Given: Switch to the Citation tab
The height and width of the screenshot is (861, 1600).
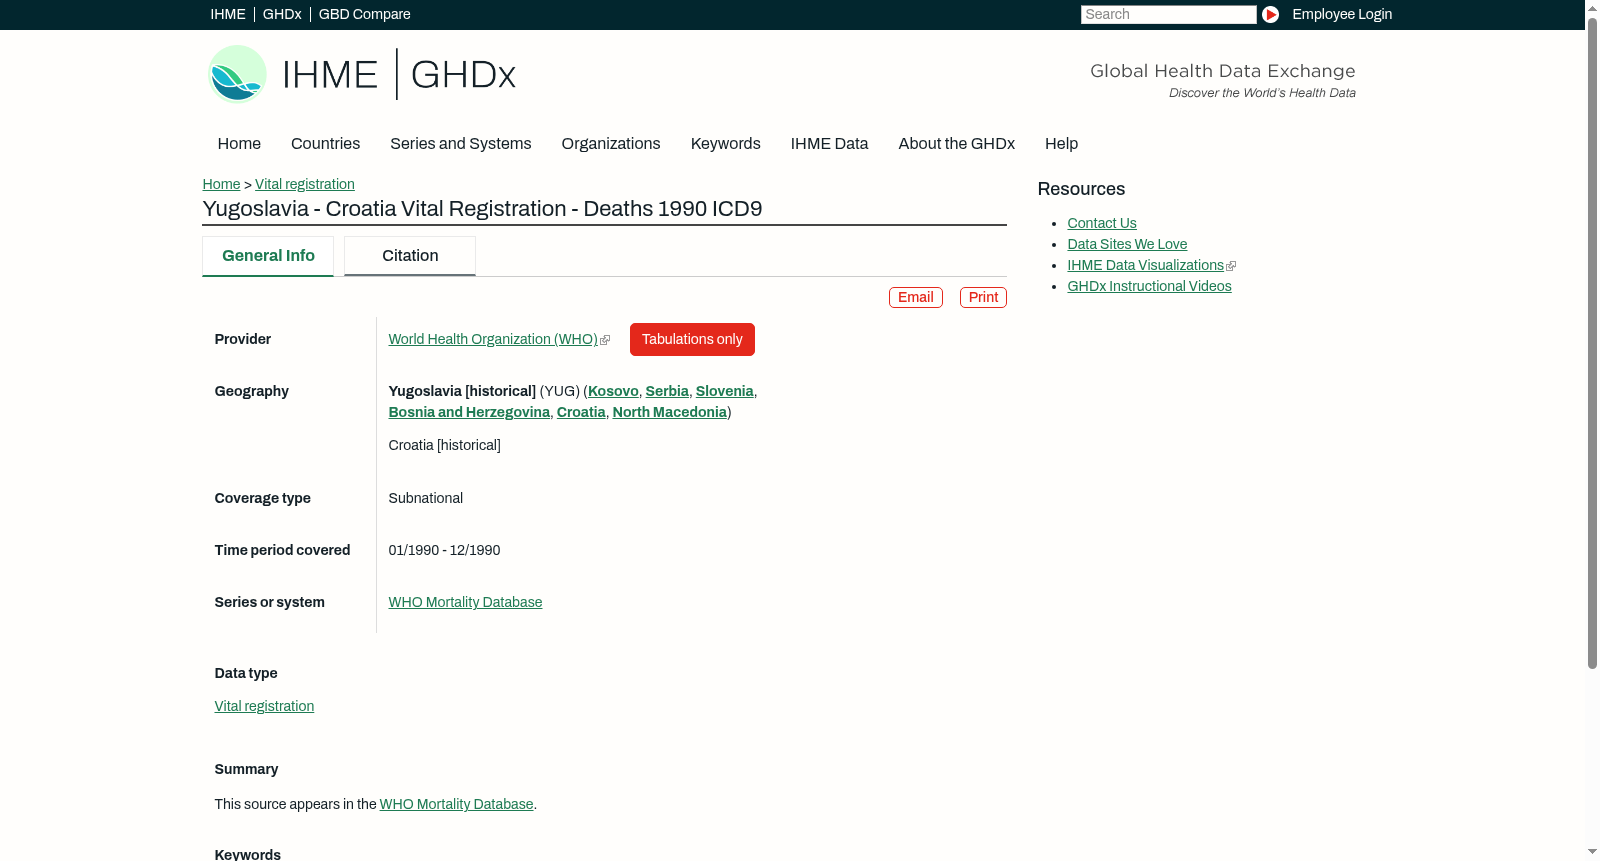Looking at the screenshot, I should [x=410, y=256].
